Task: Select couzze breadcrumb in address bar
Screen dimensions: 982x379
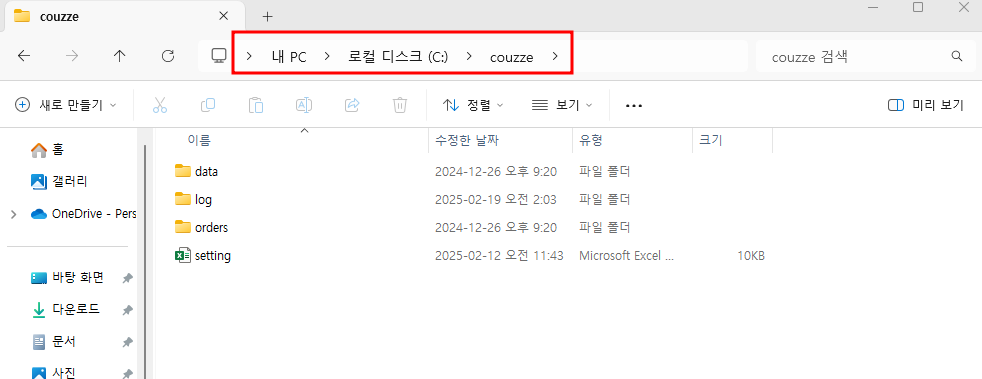Action: coord(512,57)
